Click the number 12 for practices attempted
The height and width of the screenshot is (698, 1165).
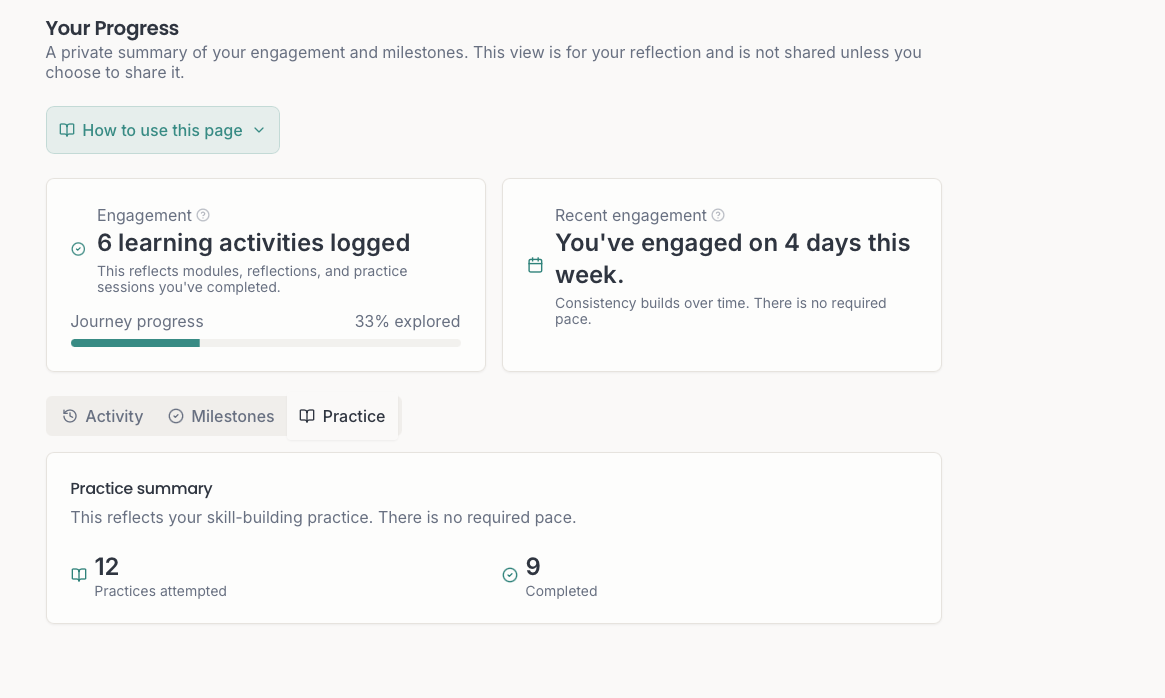pyautogui.click(x=107, y=566)
